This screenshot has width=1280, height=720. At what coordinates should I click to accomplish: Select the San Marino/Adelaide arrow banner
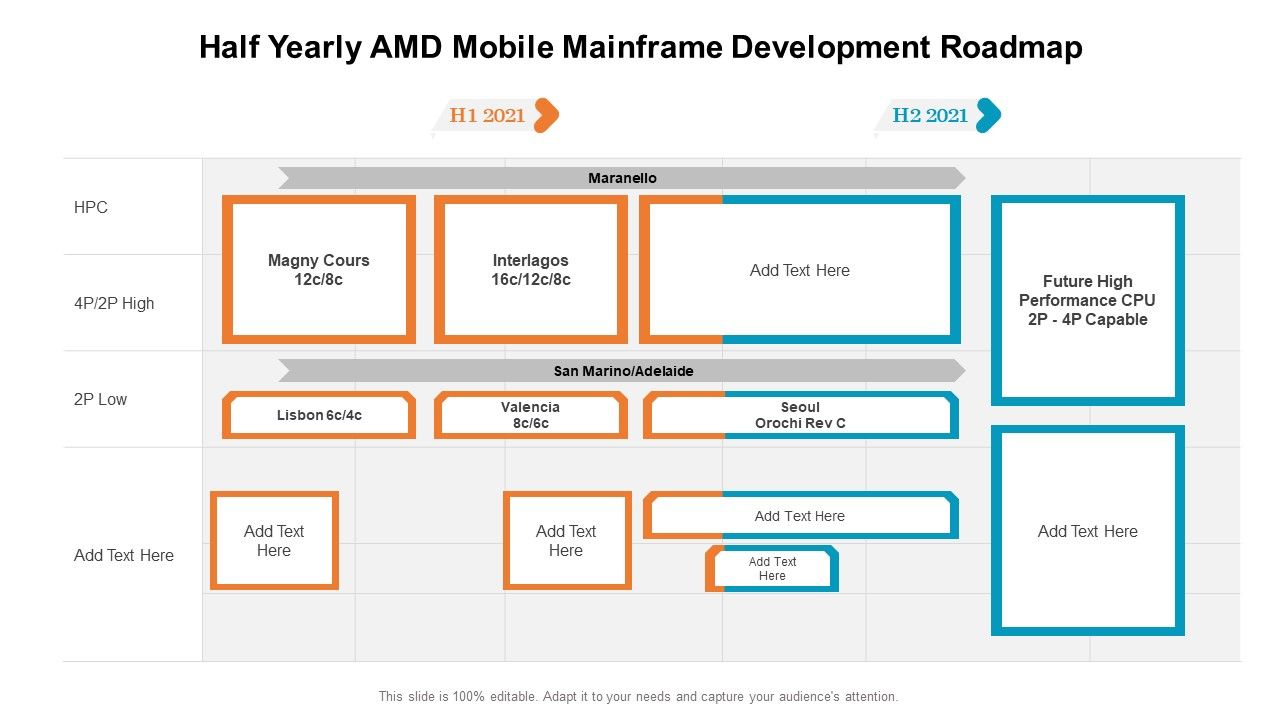[620, 371]
